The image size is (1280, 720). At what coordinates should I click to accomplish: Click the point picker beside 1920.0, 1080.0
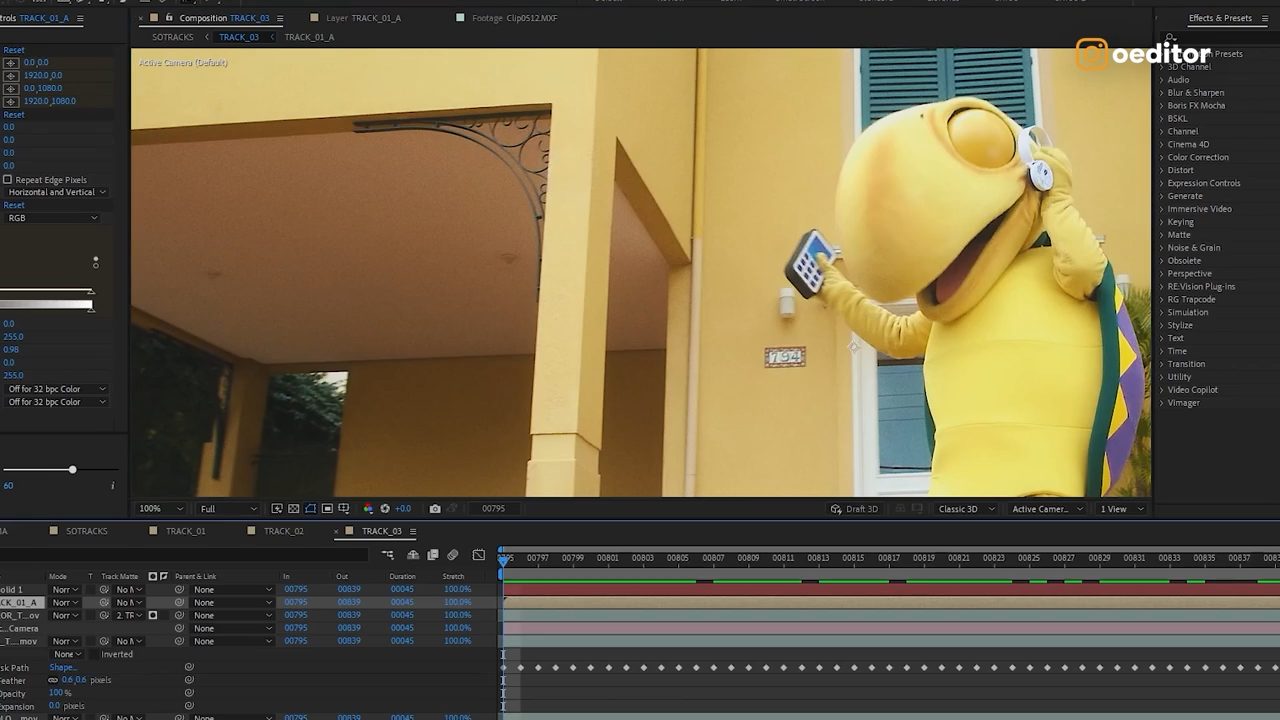(11, 101)
